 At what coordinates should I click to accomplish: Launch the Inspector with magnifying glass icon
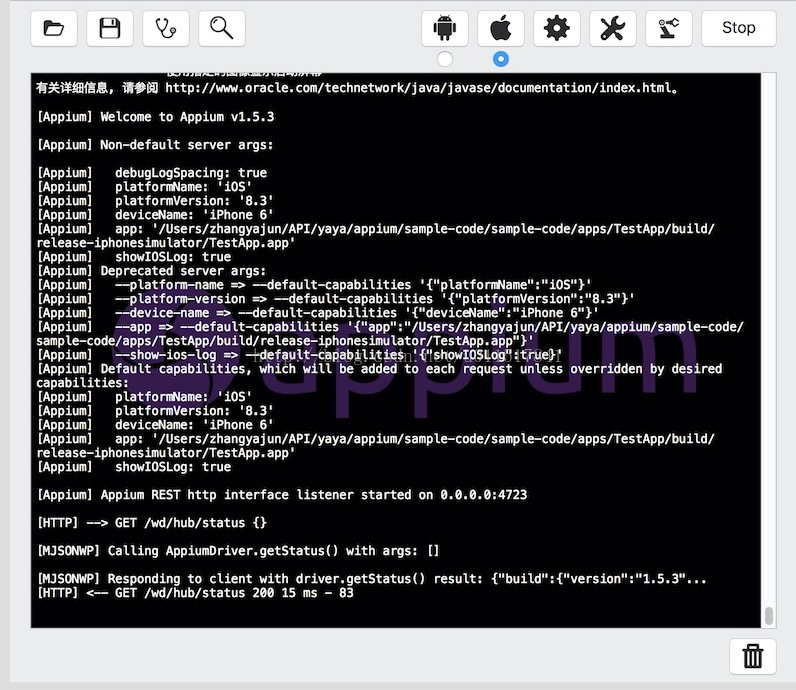tap(222, 28)
